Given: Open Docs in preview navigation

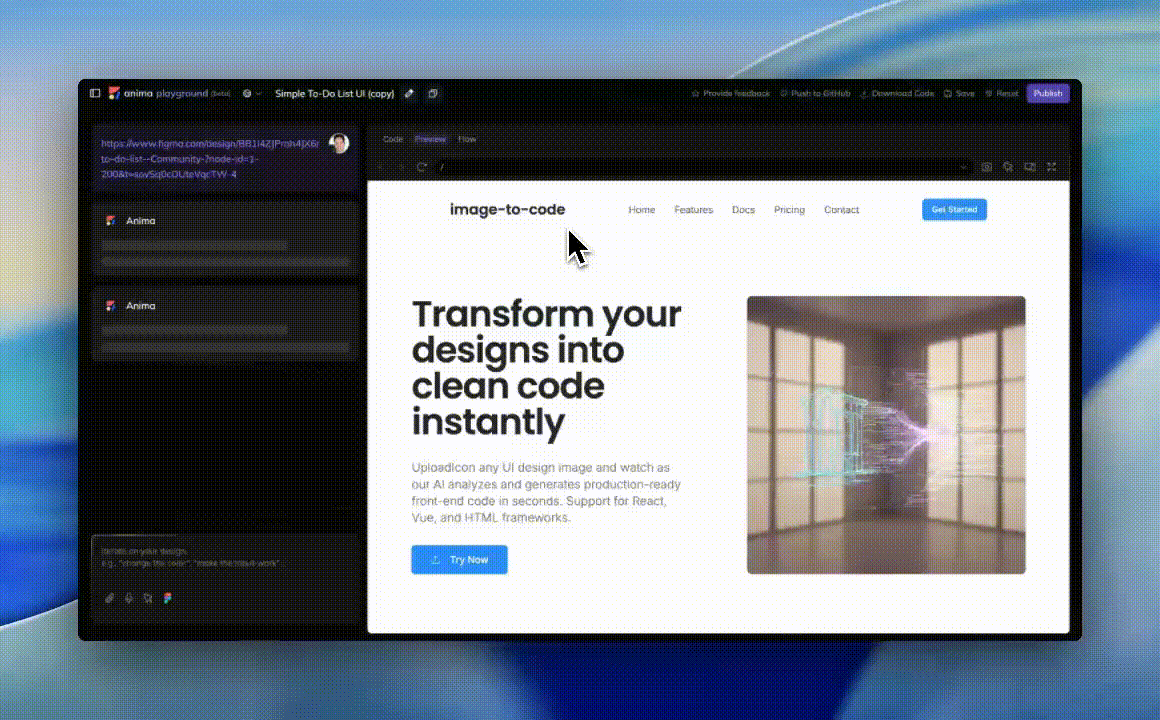Looking at the screenshot, I should point(743,209).
